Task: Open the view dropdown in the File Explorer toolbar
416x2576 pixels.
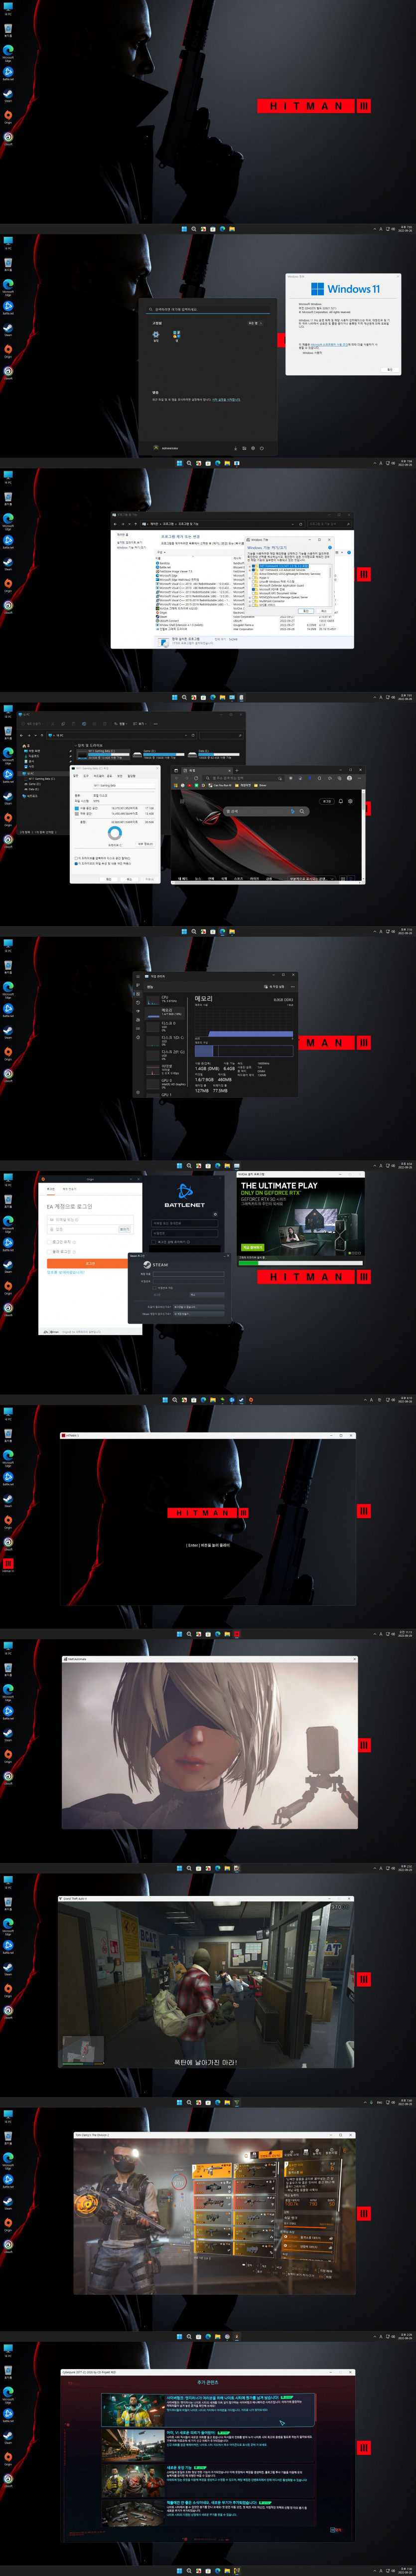Action: tap(139, 724)
